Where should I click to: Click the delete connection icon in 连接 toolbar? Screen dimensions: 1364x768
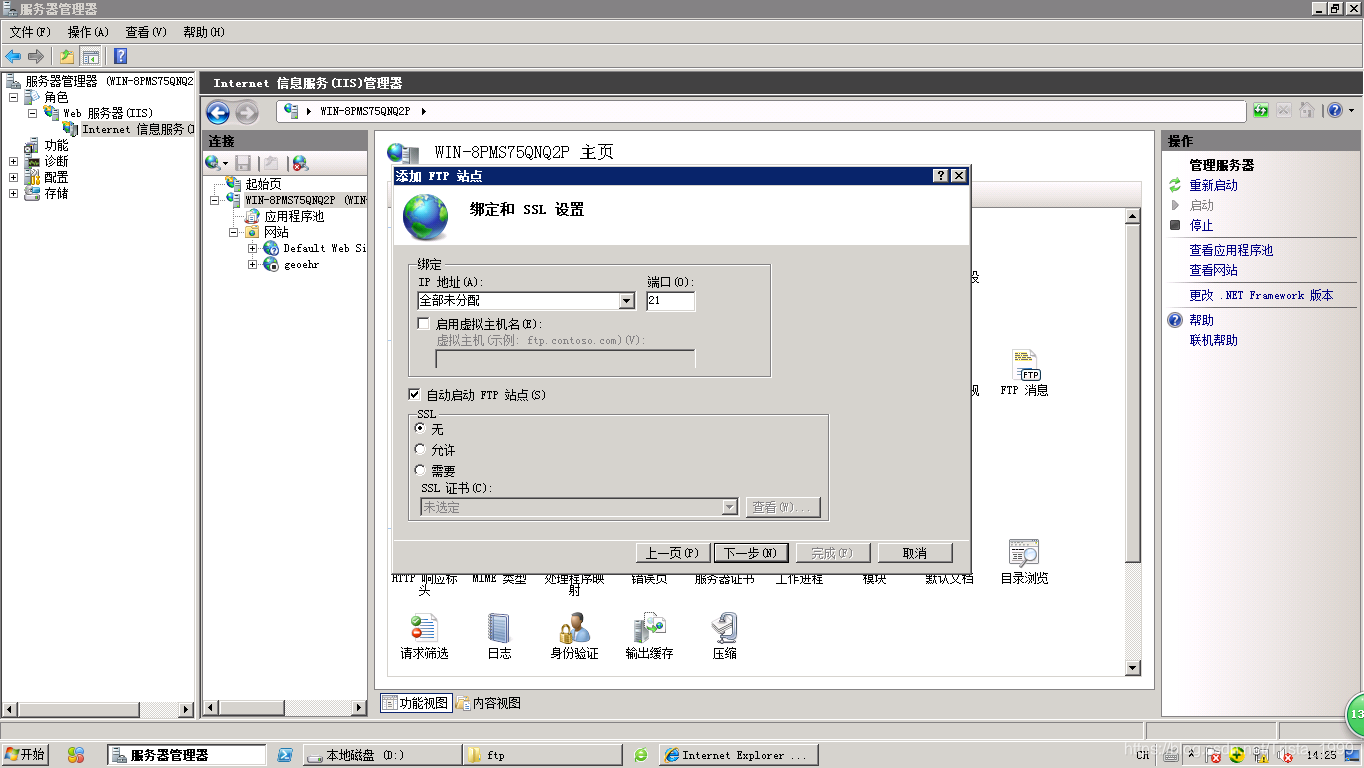point(300,163)
